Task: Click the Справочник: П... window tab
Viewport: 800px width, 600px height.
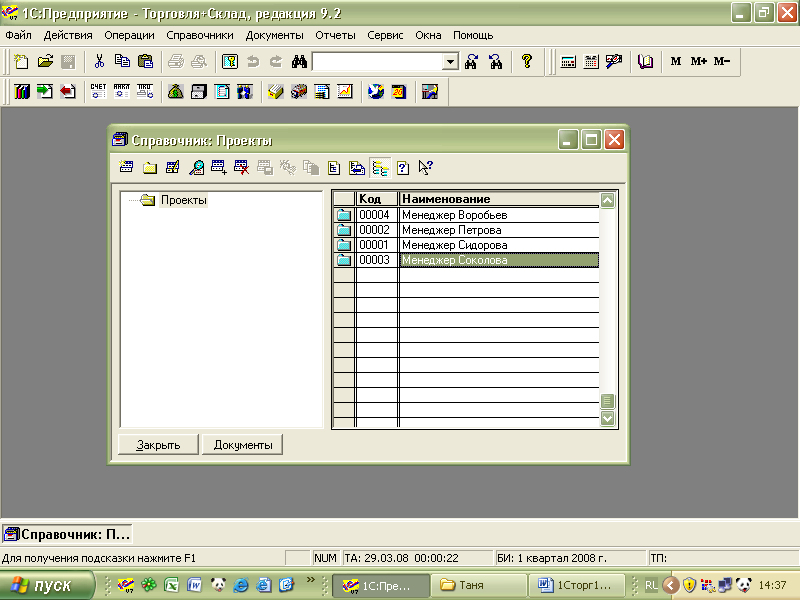Action: tap(67, 534)
